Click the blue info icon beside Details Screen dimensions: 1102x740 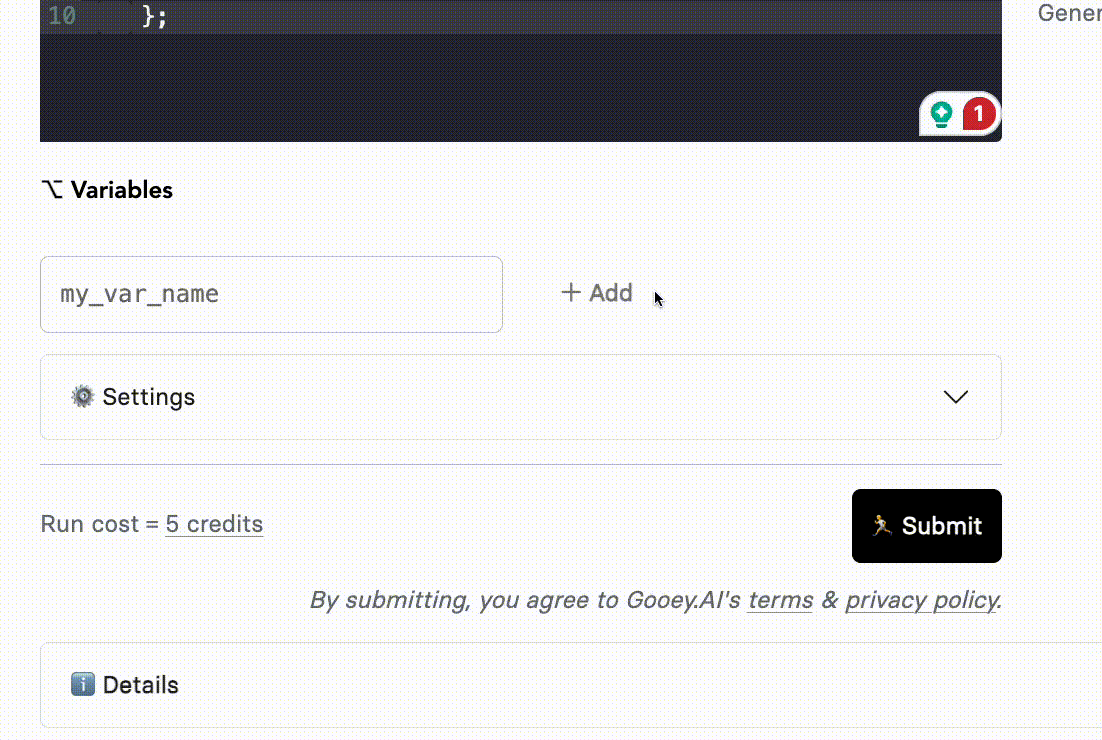(x=83, y=685)
